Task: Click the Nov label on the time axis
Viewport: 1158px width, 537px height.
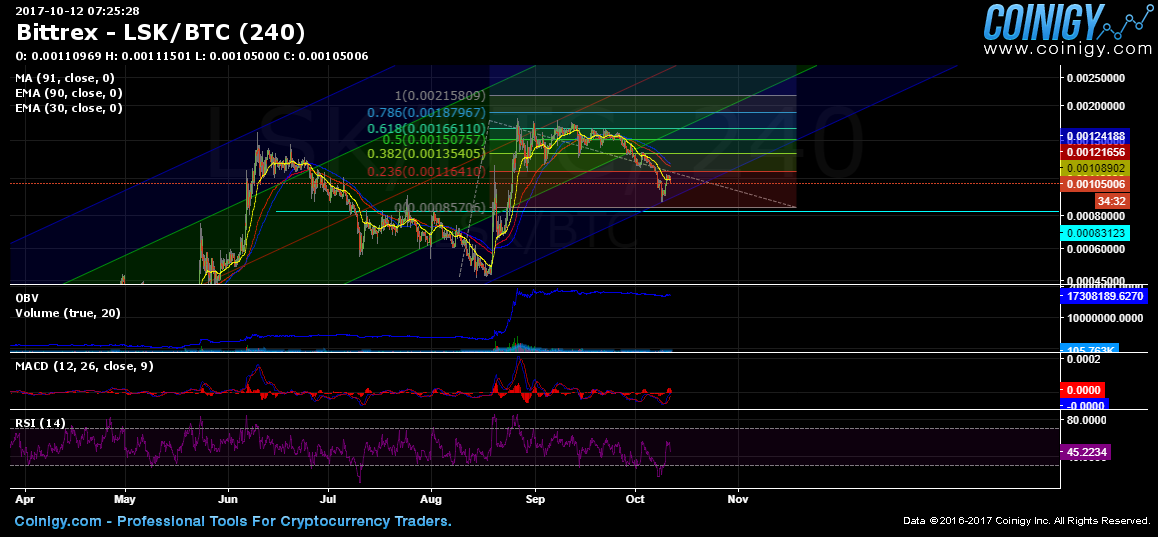Action: pyautogui.click(x=738, y=499)
